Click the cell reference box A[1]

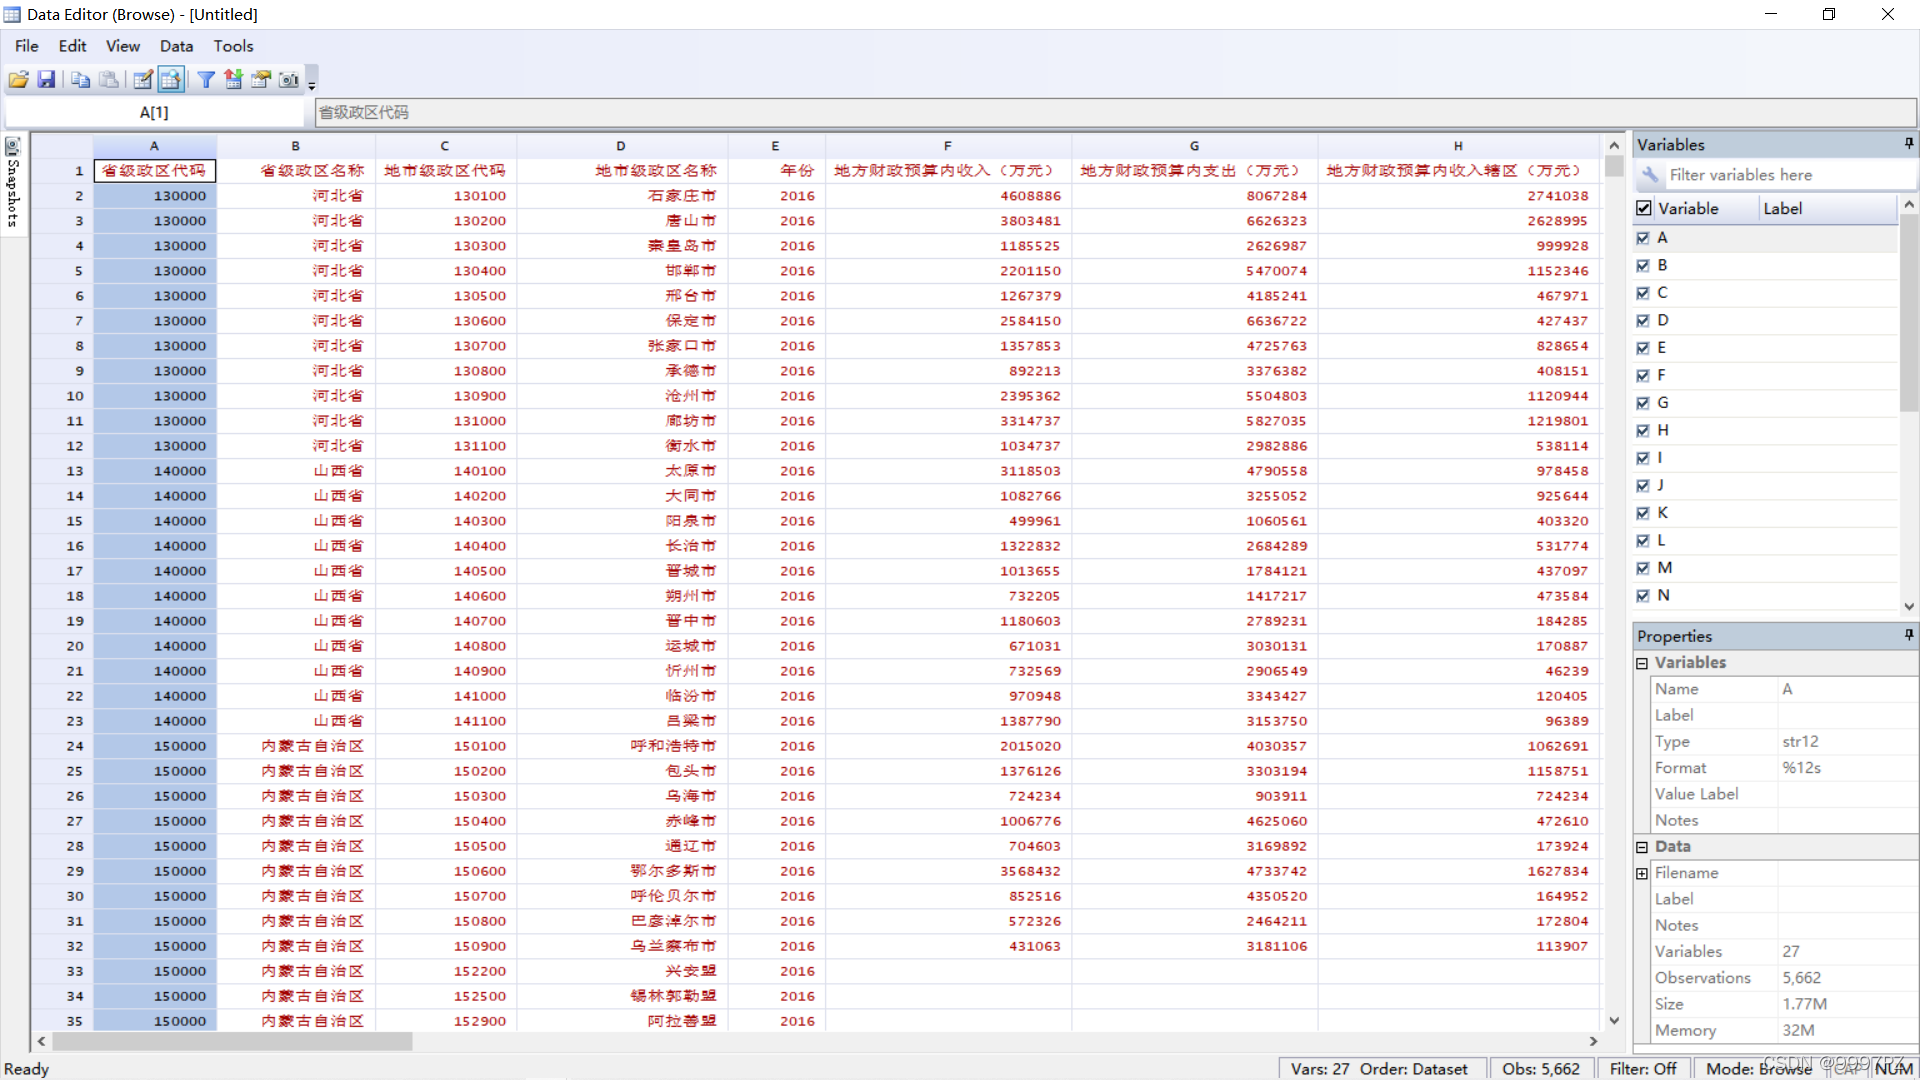click(x=155, y=112)
